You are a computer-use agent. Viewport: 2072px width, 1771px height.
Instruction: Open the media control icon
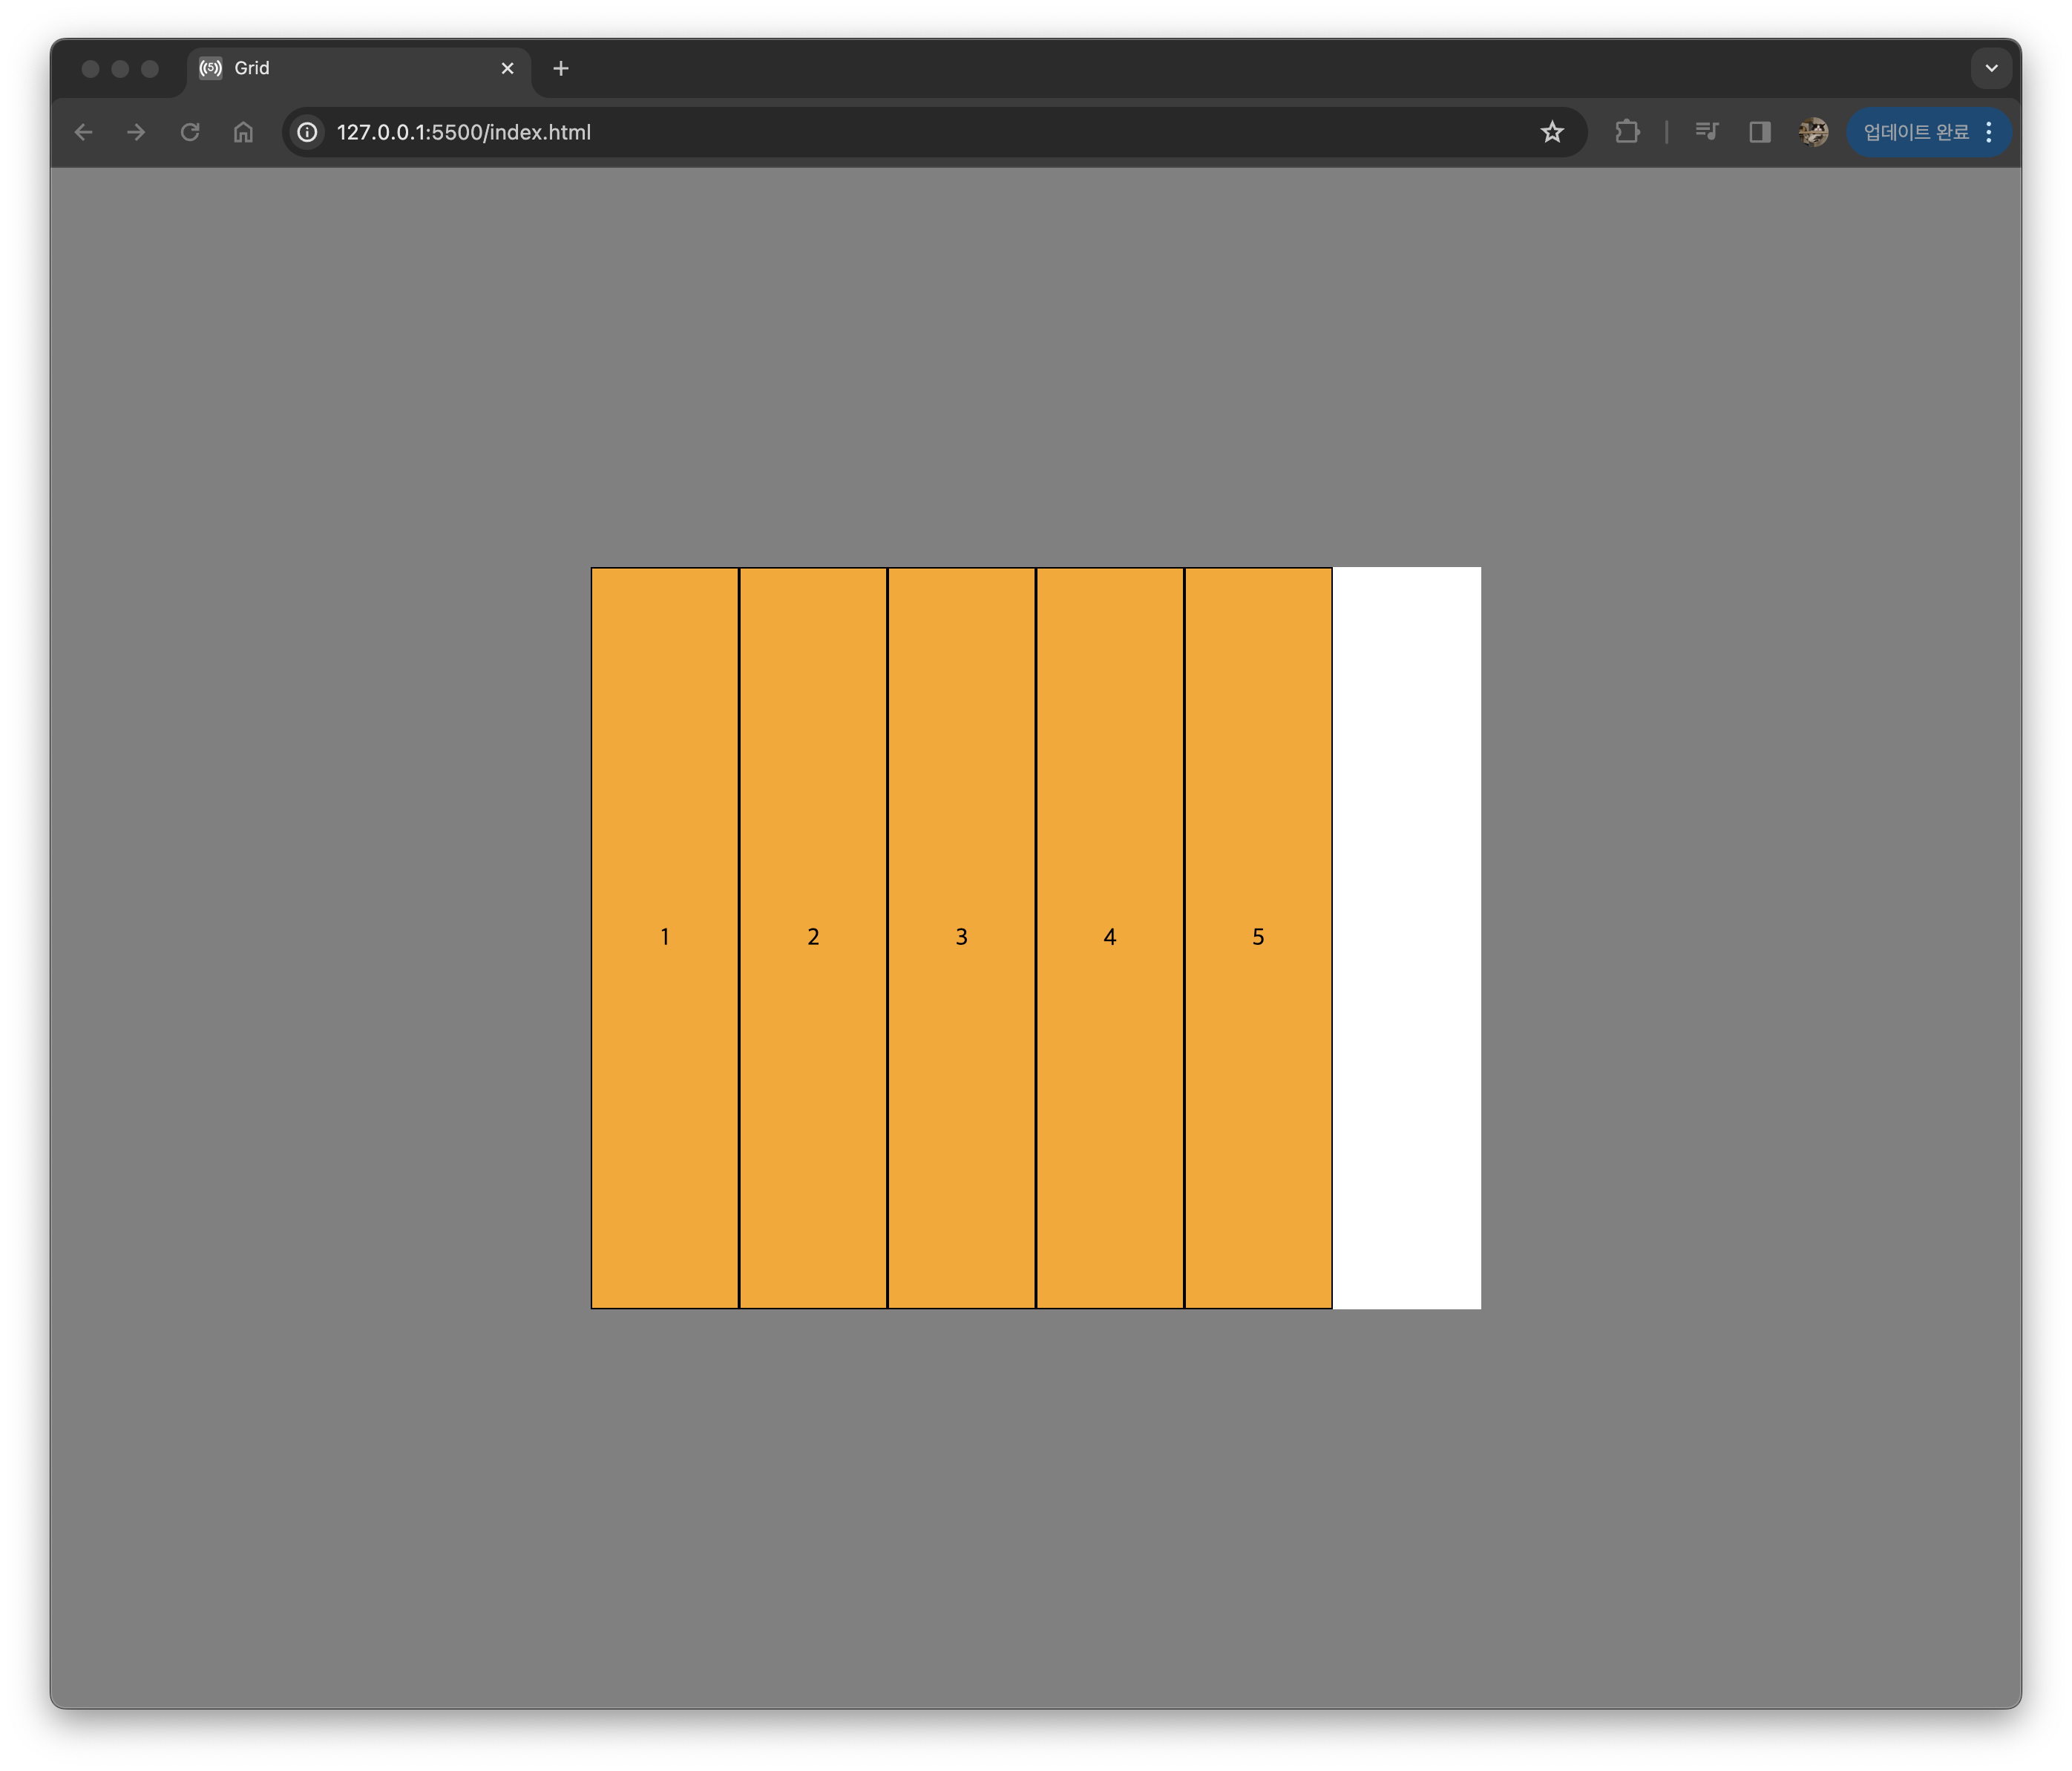tap(1706, 132)
